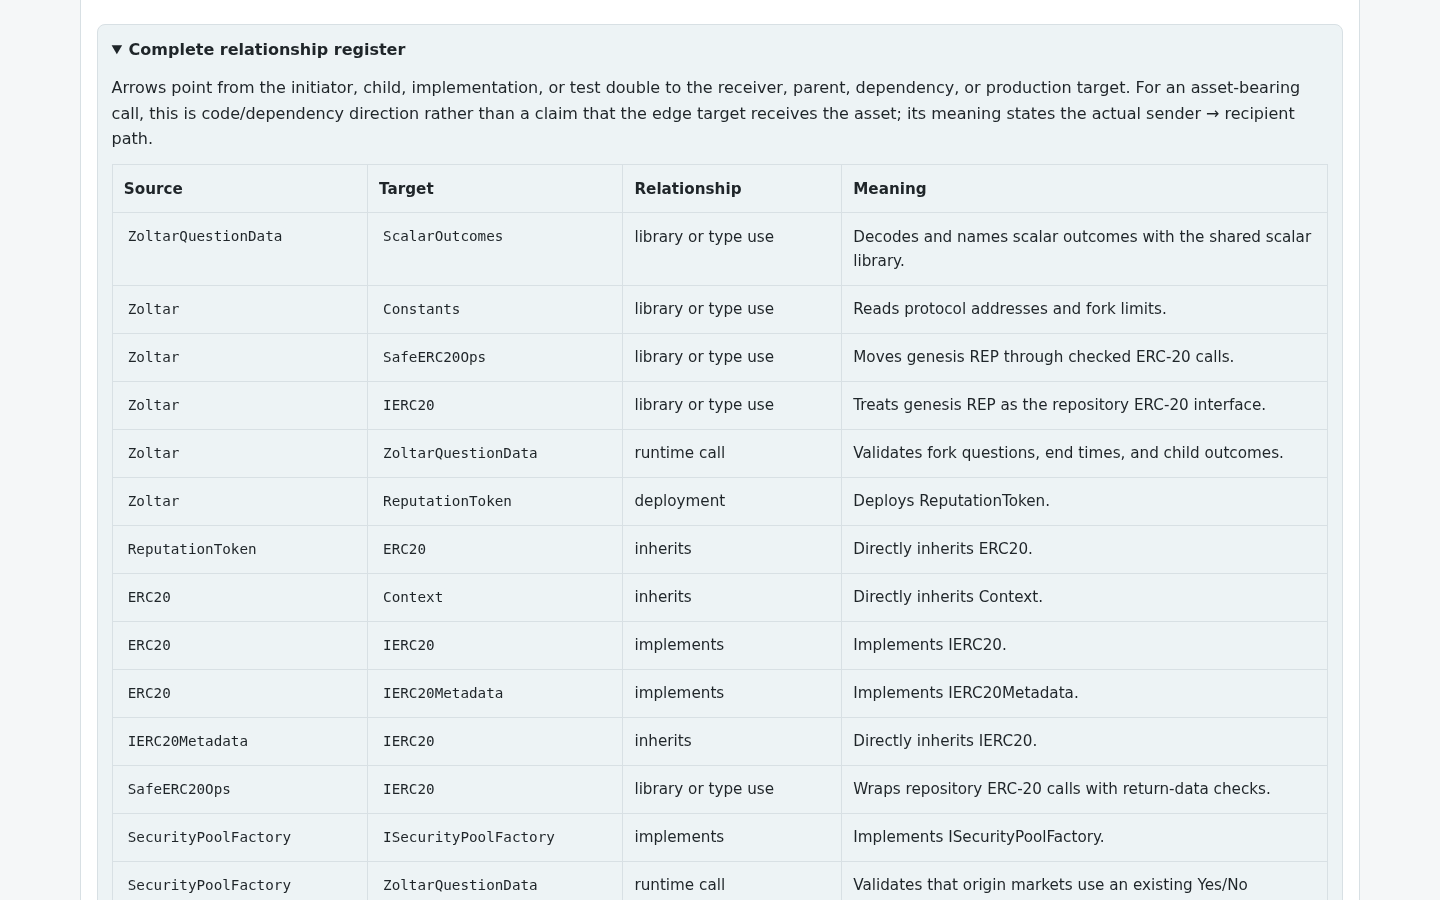The width and height of the screenshot is (1440, 900).
Task: Click the deployment relationship cell
Action: pyautogui.click(x=732, y=501)
